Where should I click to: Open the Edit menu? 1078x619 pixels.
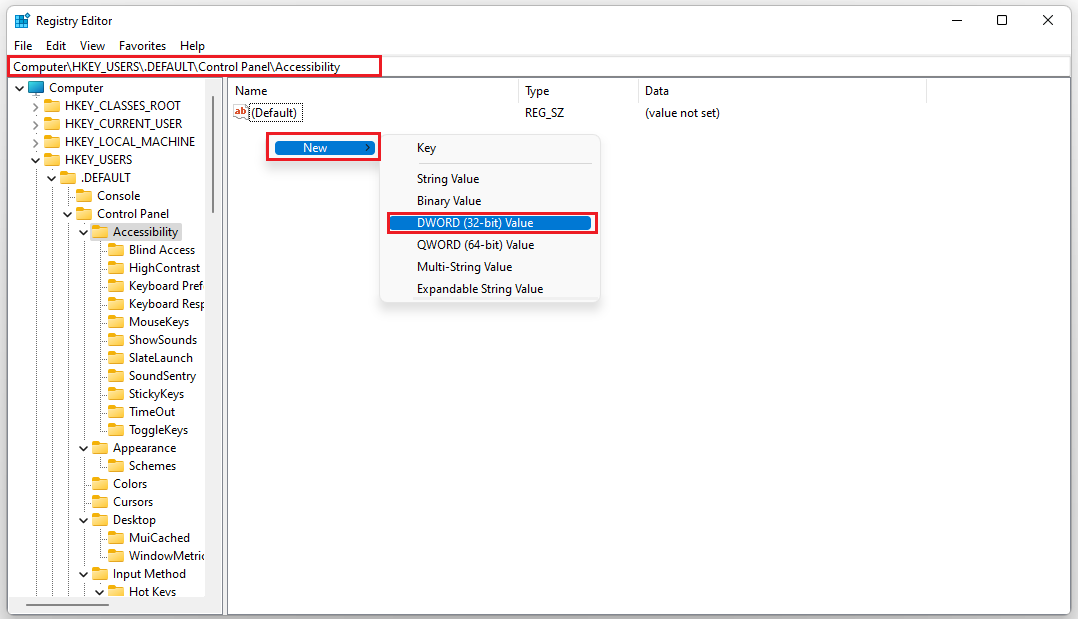coord(56,46)
